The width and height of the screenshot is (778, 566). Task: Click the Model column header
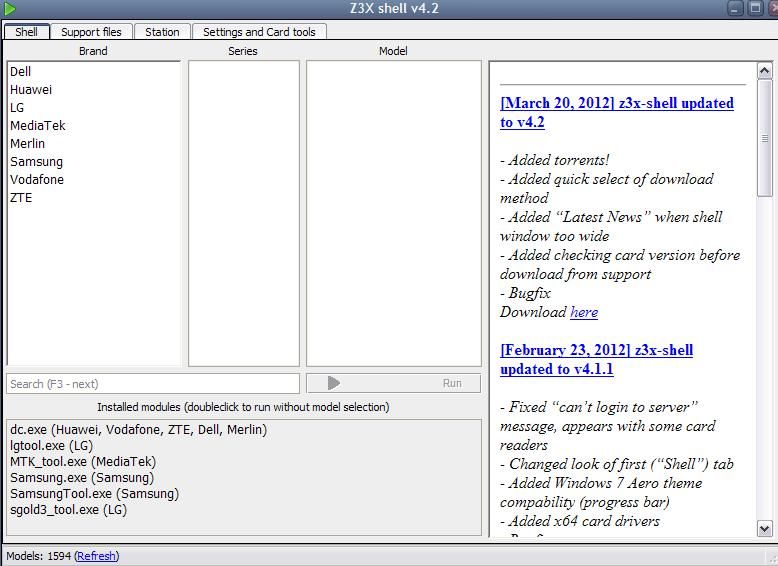click(393, 51)
